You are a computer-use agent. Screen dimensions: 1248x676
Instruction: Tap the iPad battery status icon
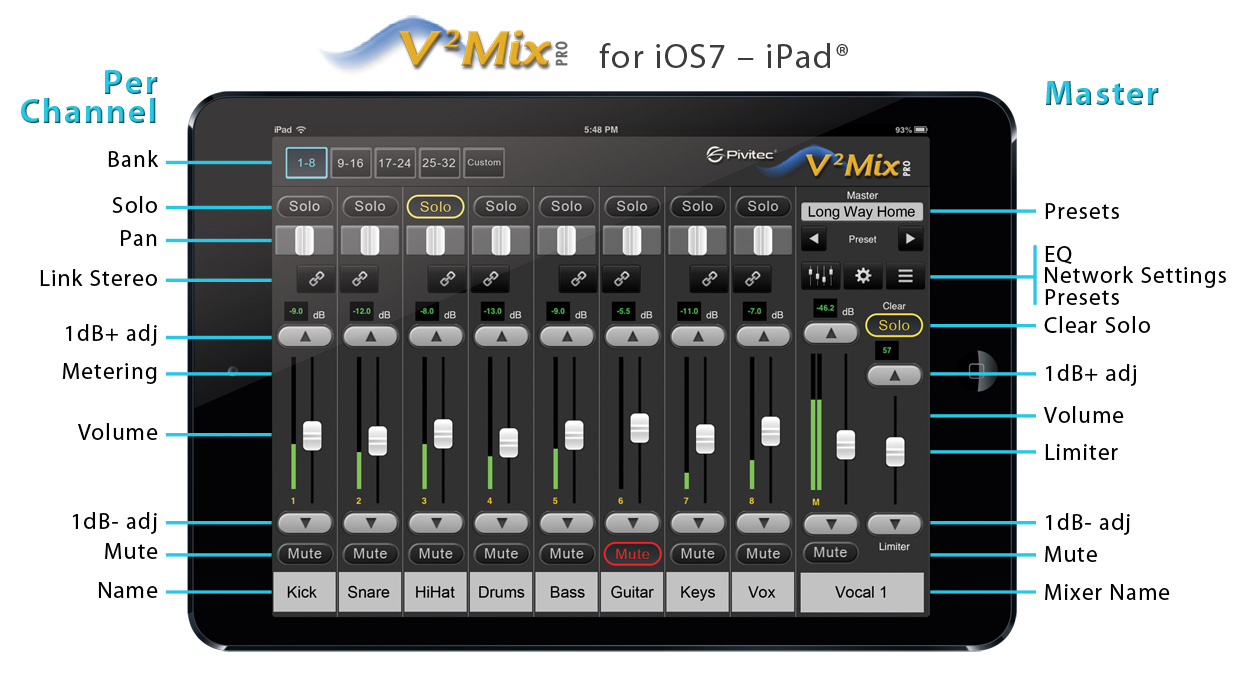[920, 130]
